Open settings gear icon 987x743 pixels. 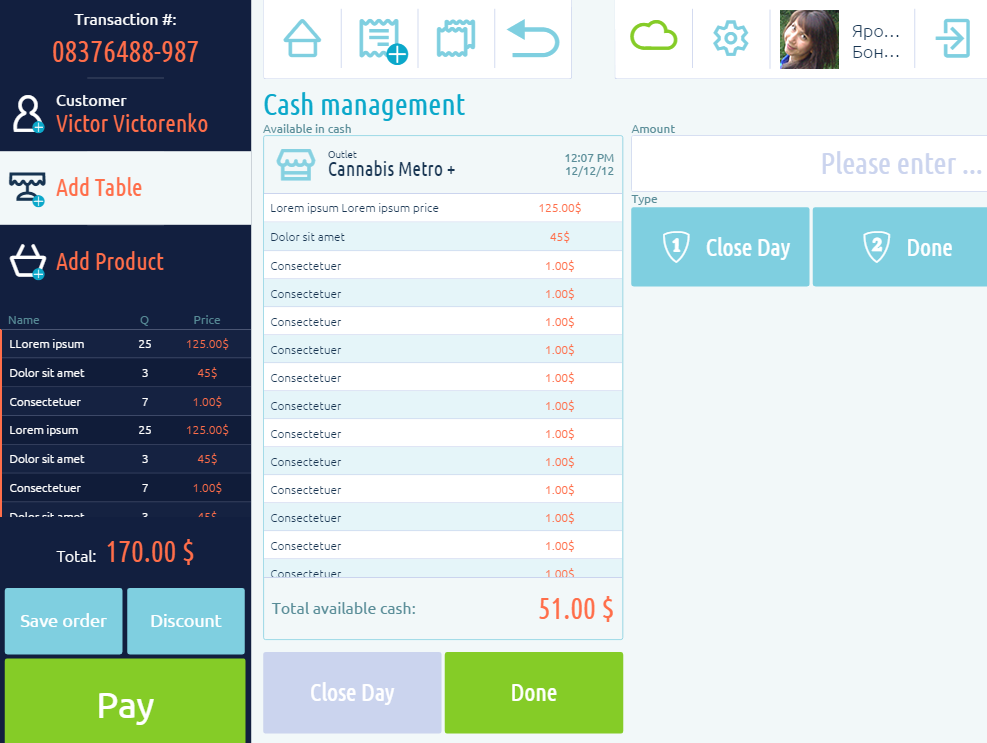pyautogui.click(x=731, y=39)
